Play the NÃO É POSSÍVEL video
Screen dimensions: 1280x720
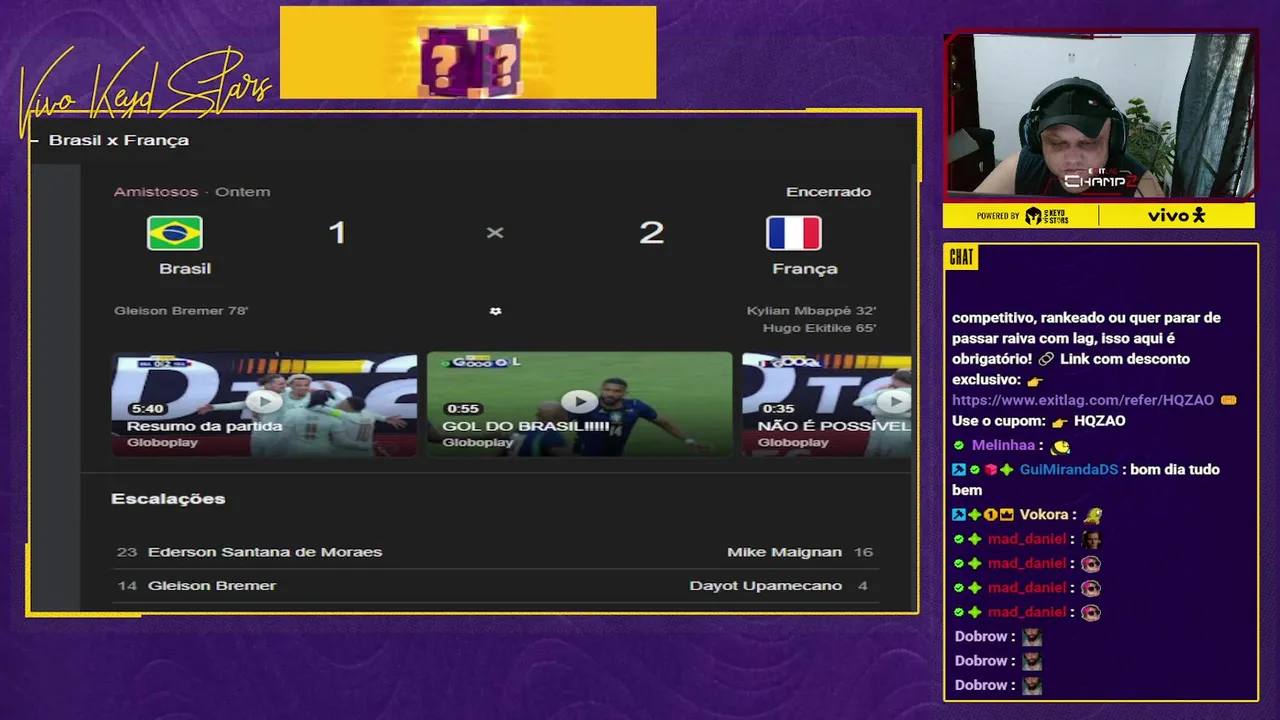[893, 401]
